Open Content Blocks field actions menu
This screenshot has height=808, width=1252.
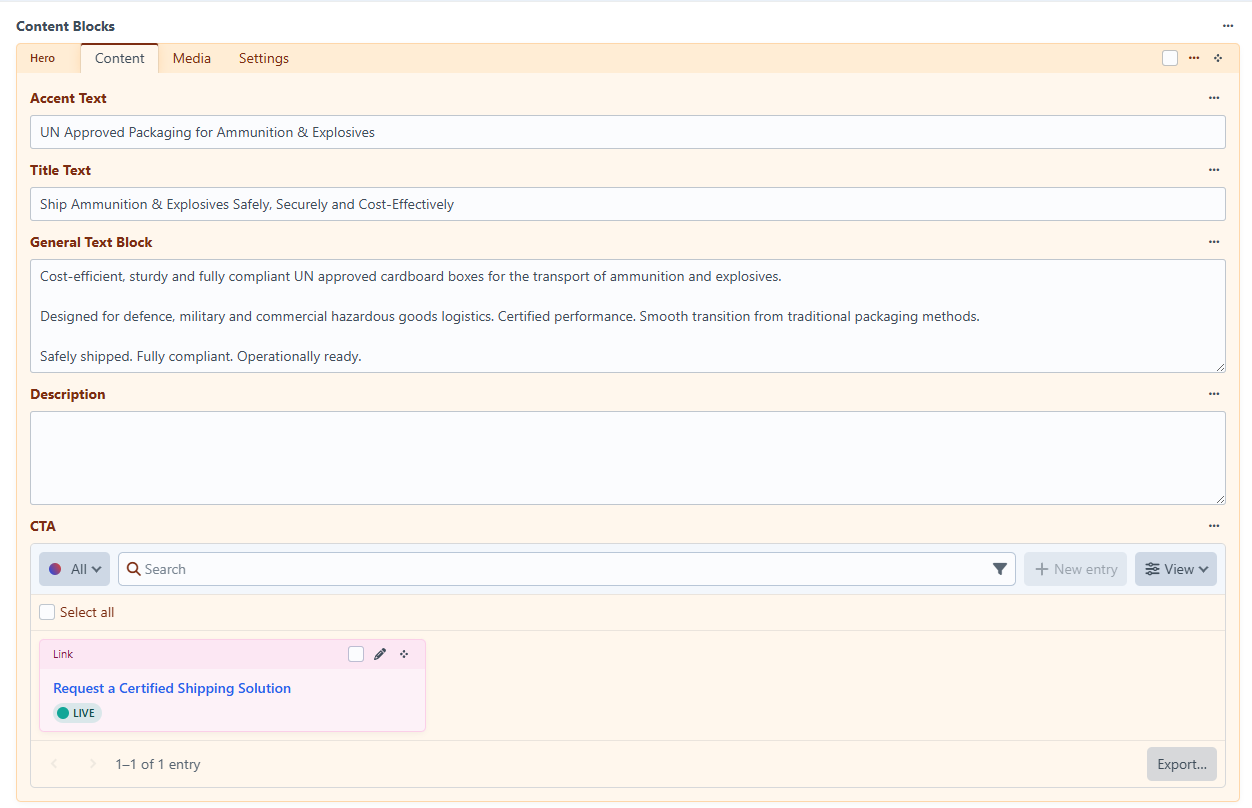click(x=1228, y=26)
